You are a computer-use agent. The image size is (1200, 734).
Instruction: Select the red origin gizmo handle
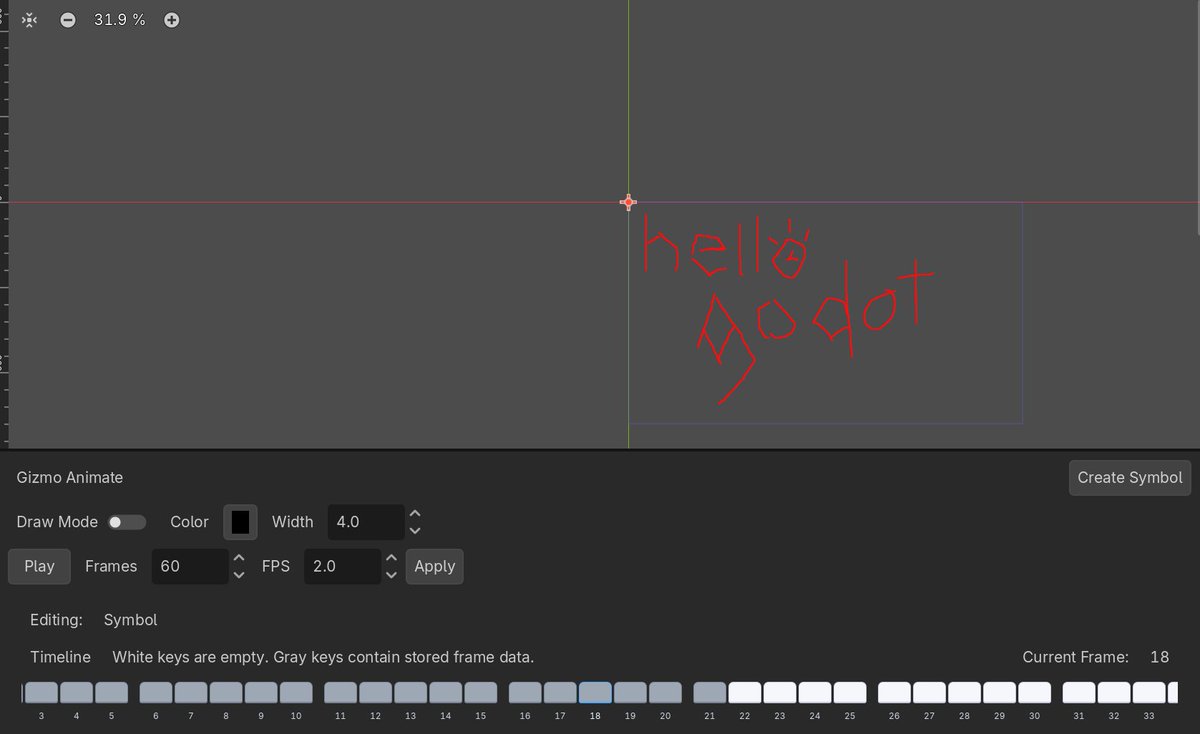coord(628,202)
